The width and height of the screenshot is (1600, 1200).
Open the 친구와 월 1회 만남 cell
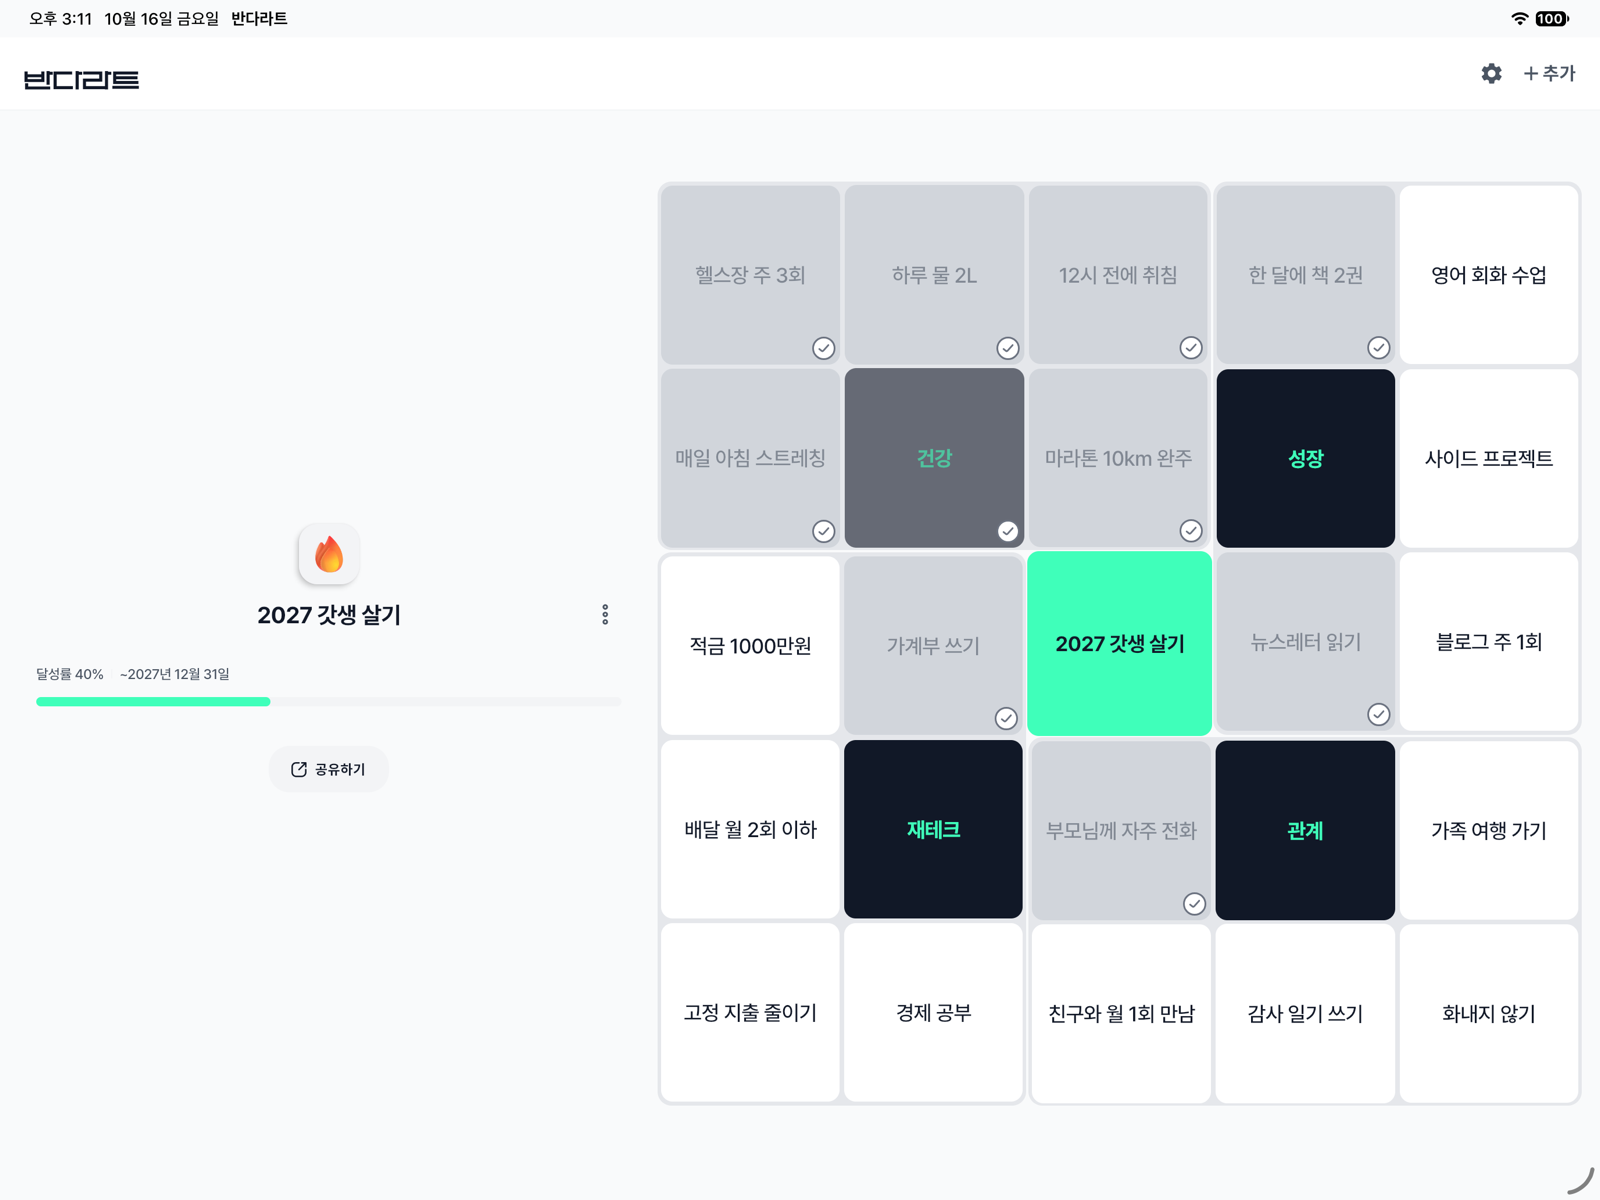point(1121,1014)
